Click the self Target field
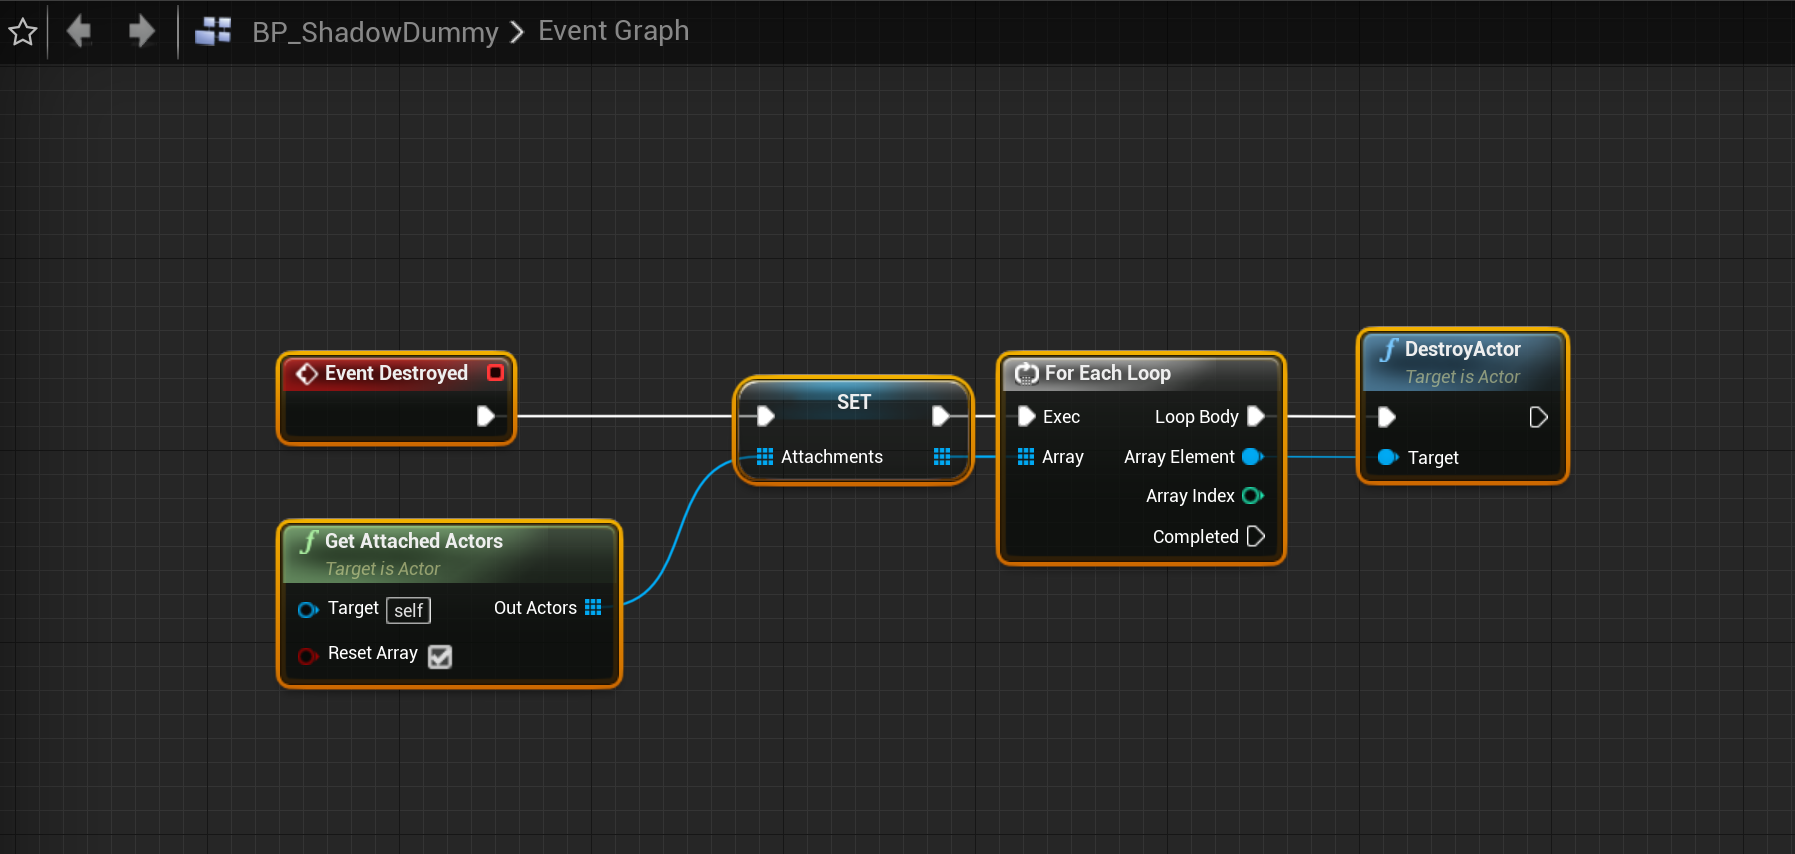This screenshot has height=854, width=1795. pos(408,610)
